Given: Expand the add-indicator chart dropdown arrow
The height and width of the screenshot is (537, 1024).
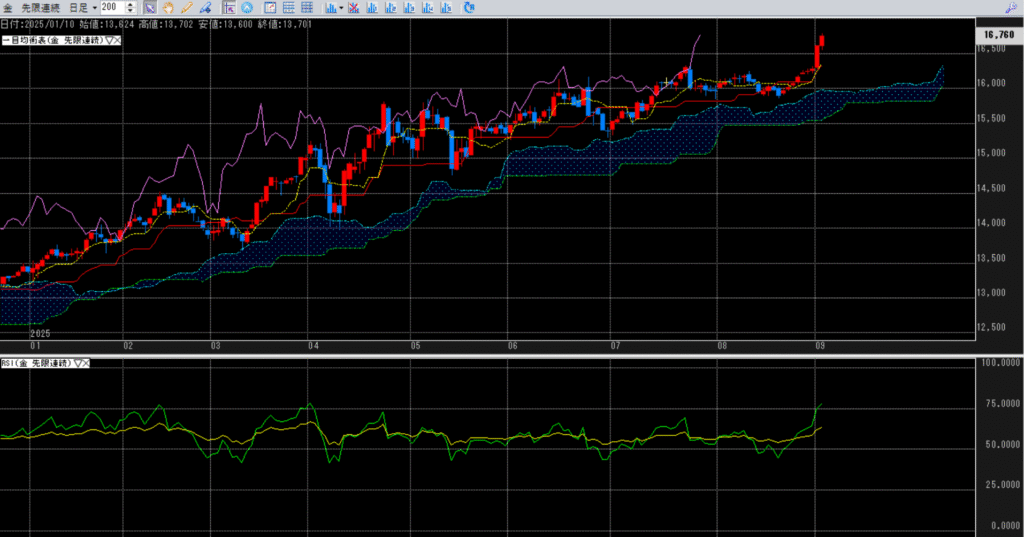Looking at the screenshot, I should (x=341, y=8).
